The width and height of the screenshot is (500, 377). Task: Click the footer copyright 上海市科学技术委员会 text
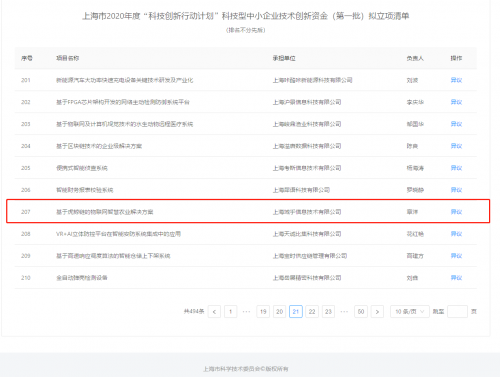tap(246, 369)
